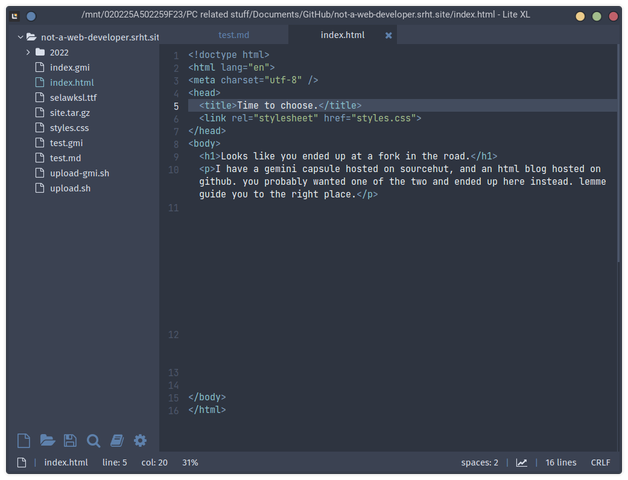Click the save floppy disk icon
This screenshot has height=480, width=628.
pos(70,441)
